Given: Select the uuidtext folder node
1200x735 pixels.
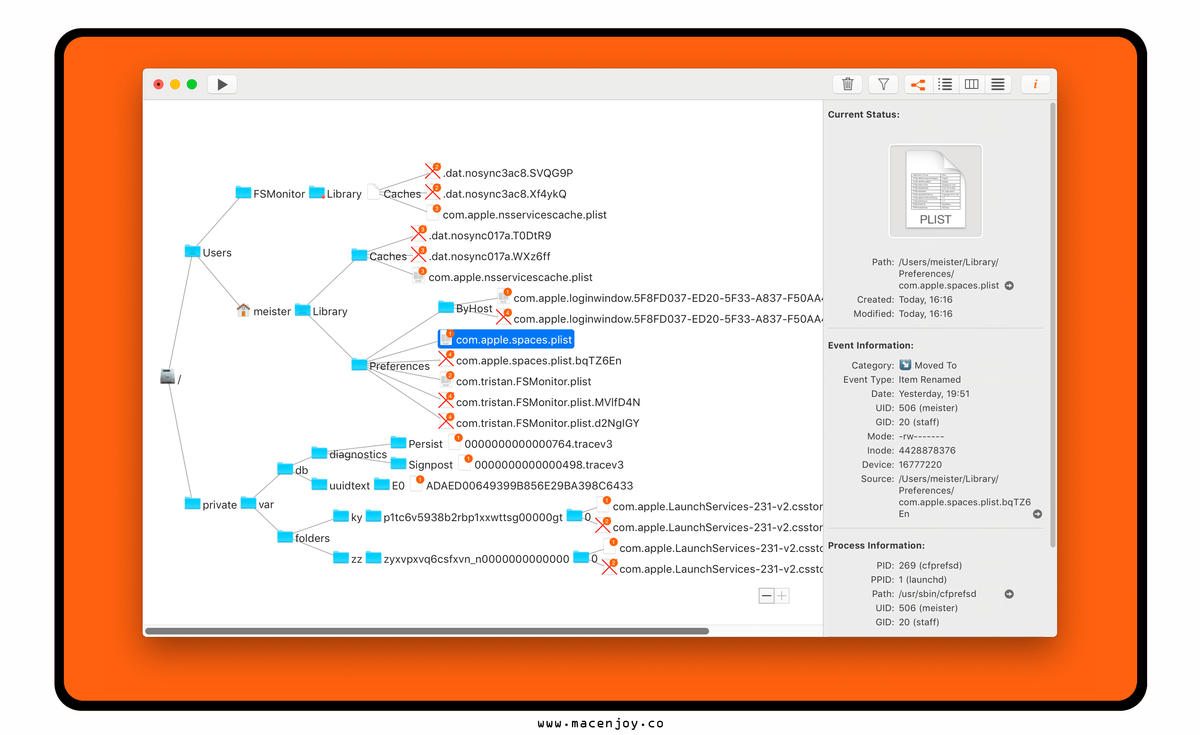Looking at the screenshot, I should tap(341, 485).
